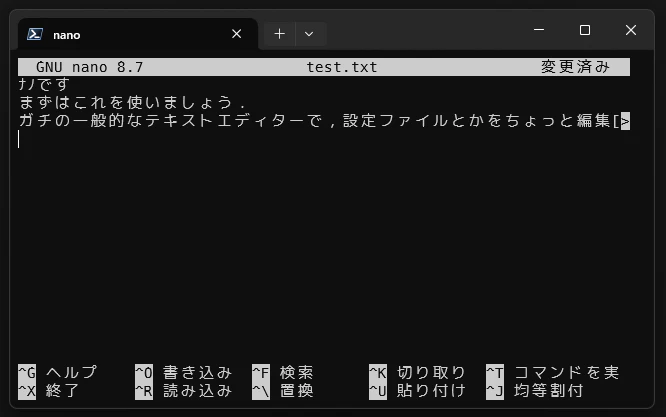The height and width of the screenshot is (417, 666).
Task: Maximize the terminal window
Action: click(585, 30)
